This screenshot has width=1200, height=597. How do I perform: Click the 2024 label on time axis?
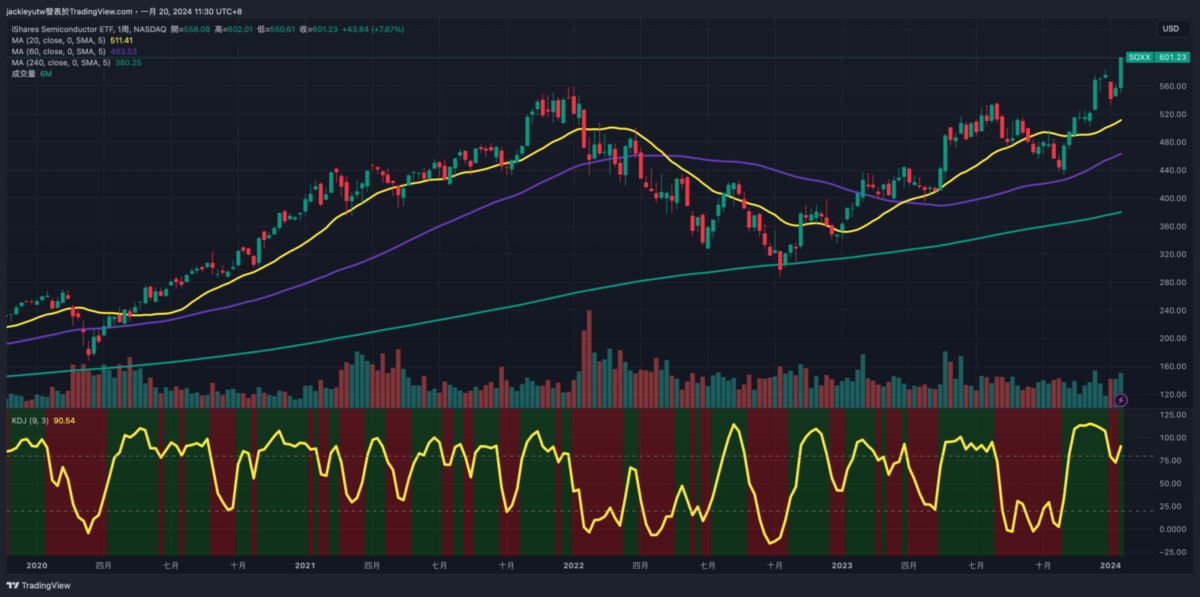tap(1110, 565)
